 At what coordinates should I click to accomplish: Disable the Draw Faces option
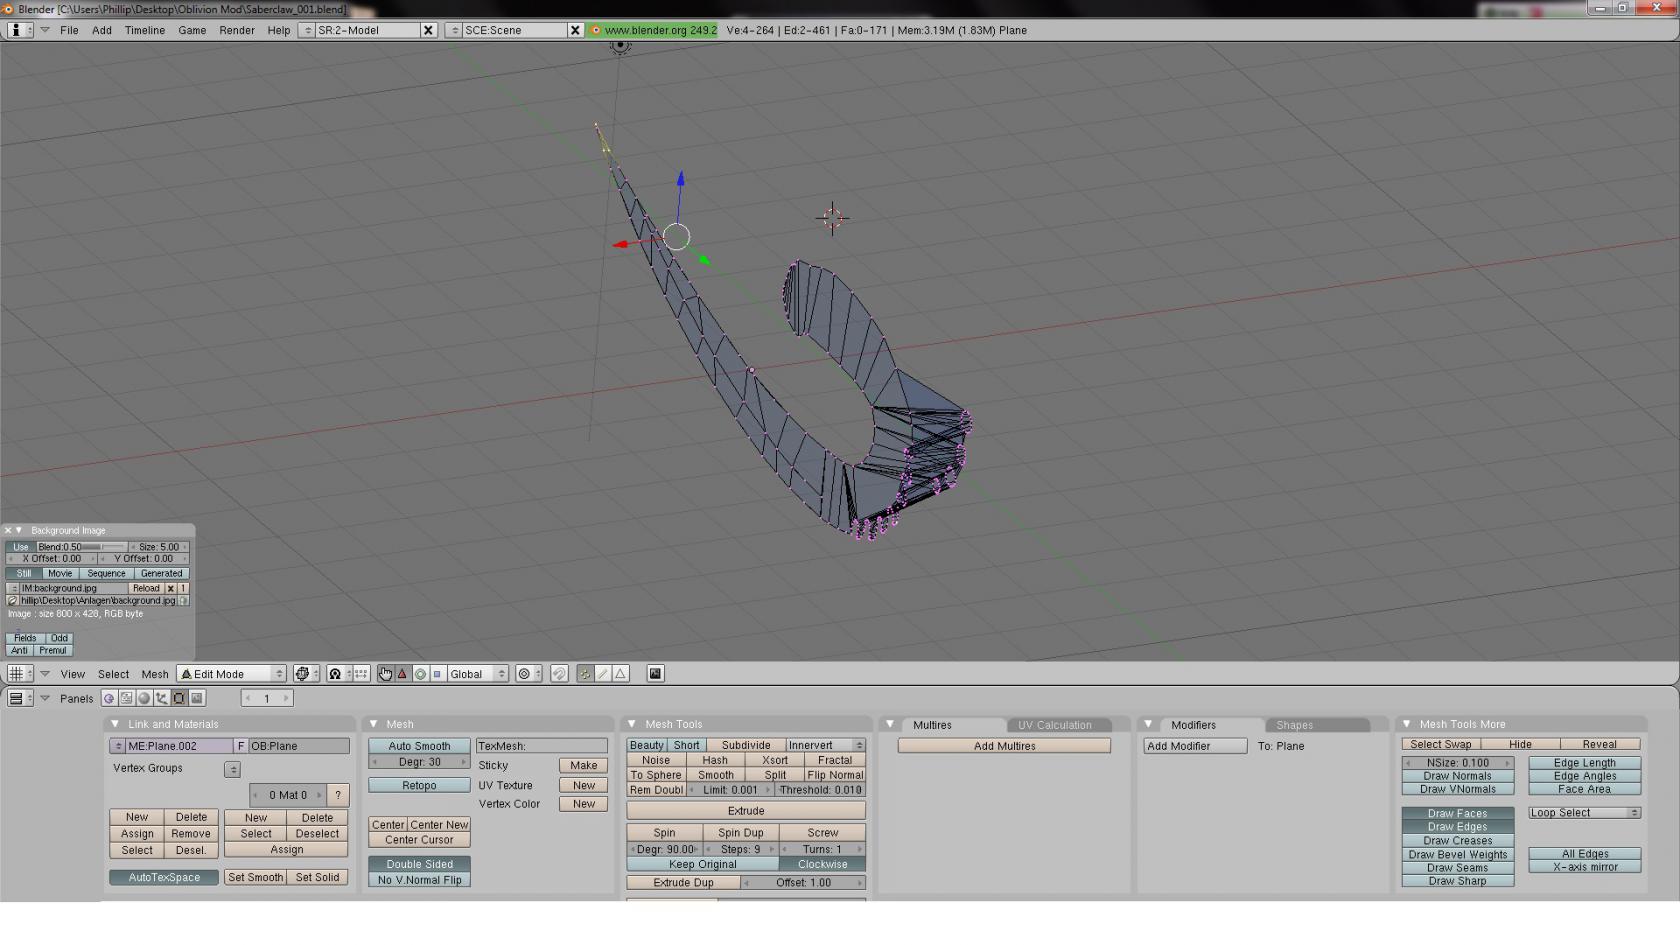(1456, 814)
